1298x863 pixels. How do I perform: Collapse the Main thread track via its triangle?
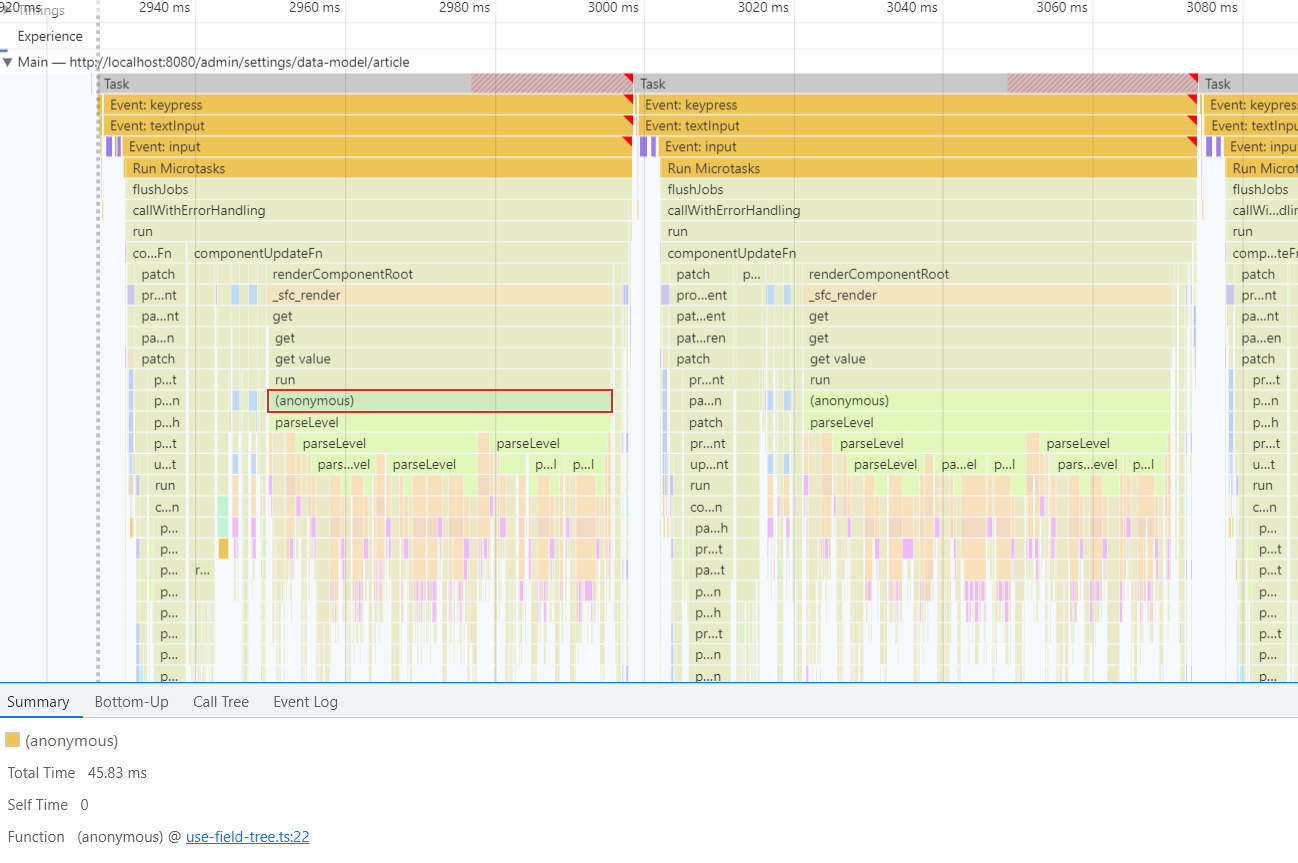pyautogui.click(x=9, y=61)
